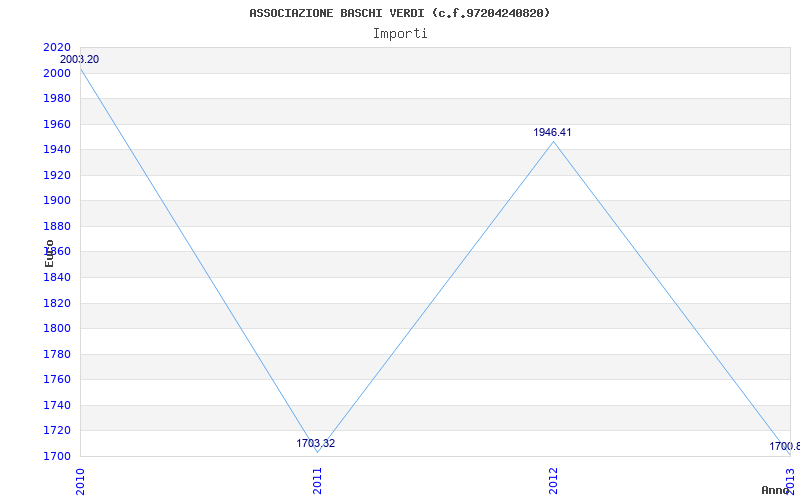The height and width of the screenshot is (500, 800).
Task: Click the 2011 x-axis year label
Action: pyautogui.click(x=317, y=481)
